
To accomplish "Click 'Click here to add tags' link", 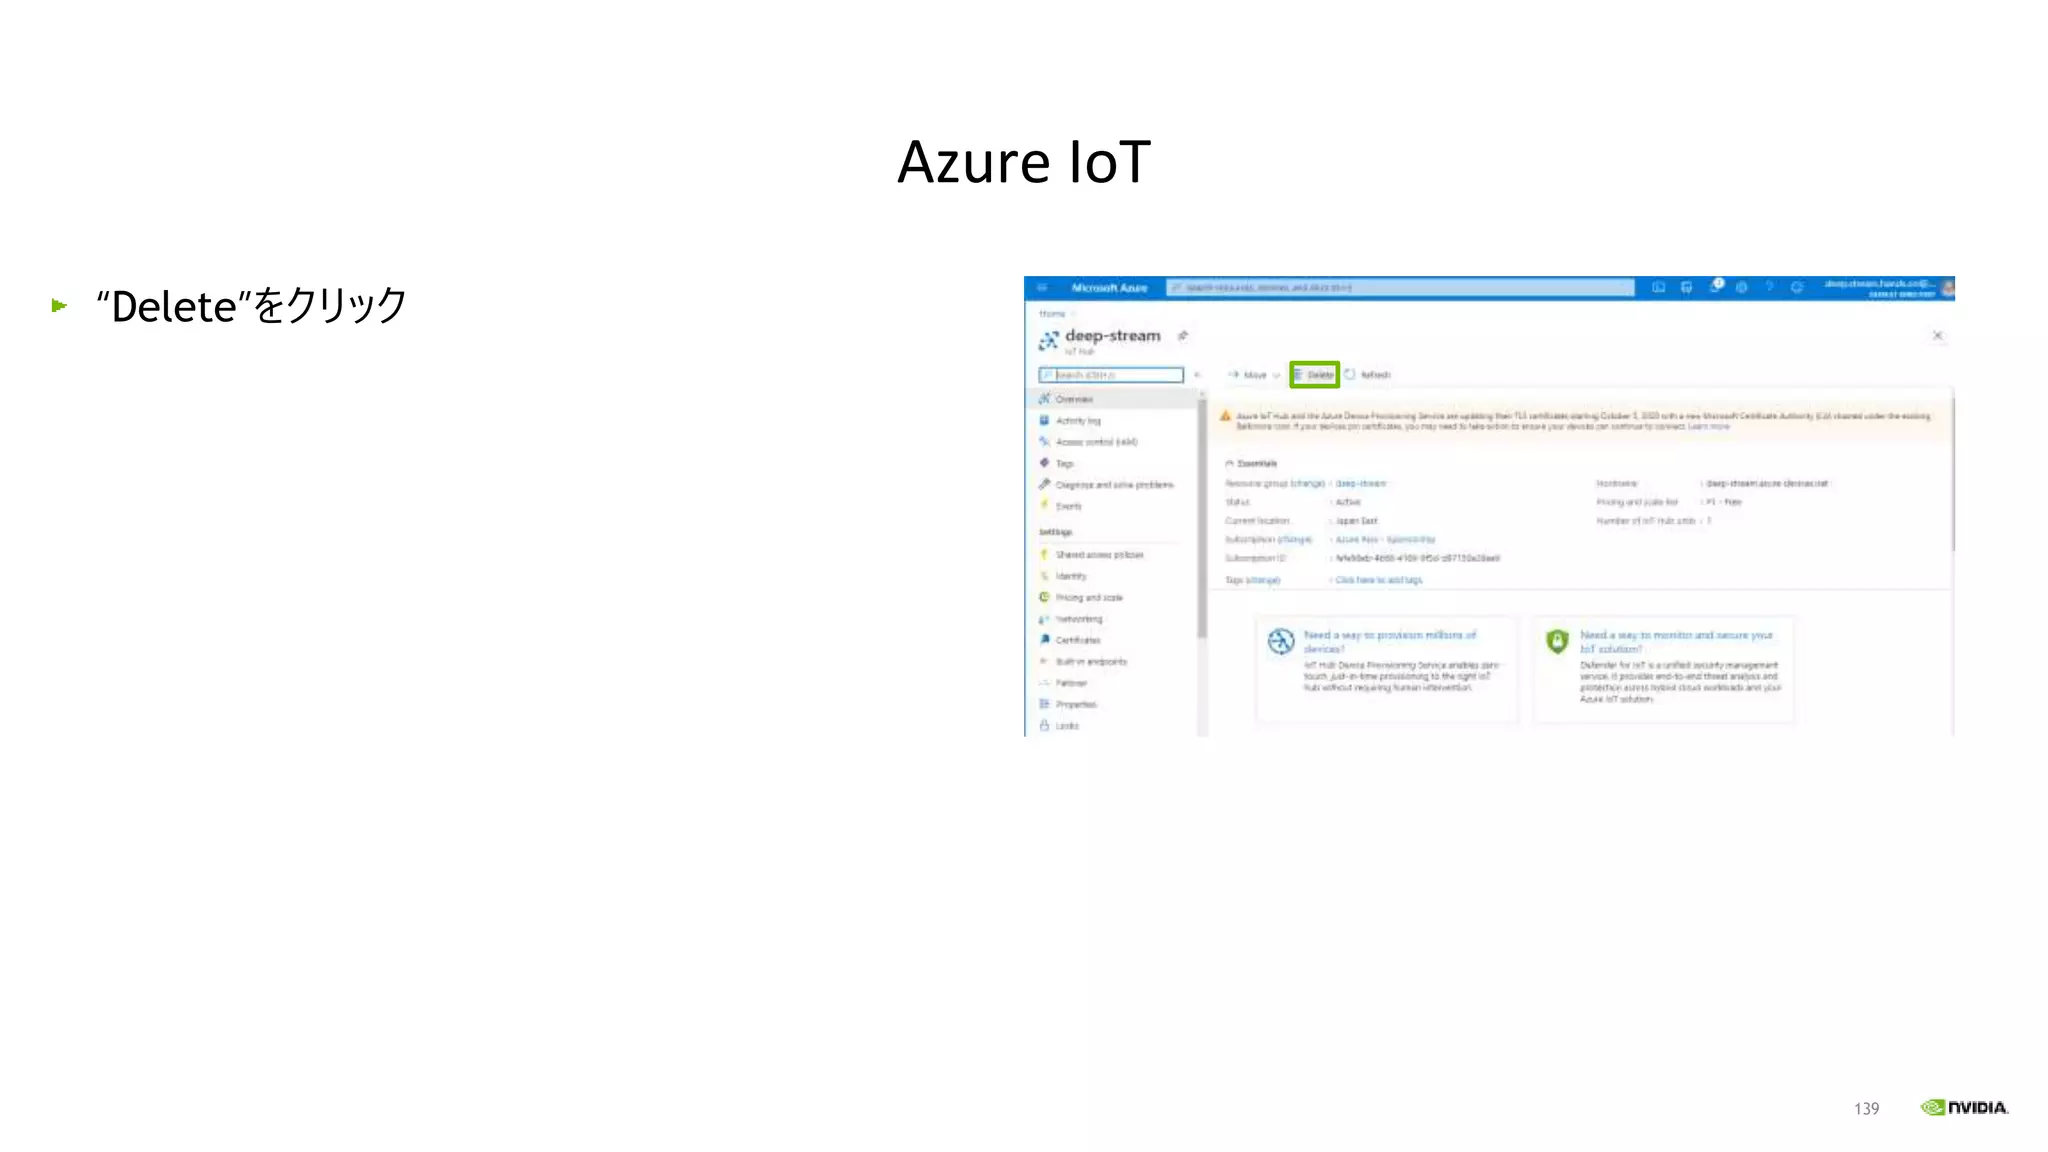I will pyautogui.click(x=1379, y=580).
